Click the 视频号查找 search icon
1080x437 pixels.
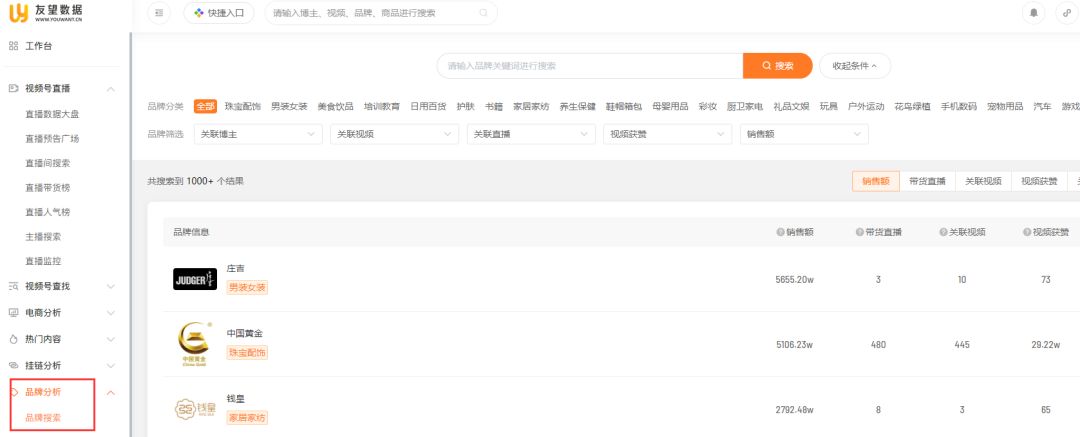(13, 286)
